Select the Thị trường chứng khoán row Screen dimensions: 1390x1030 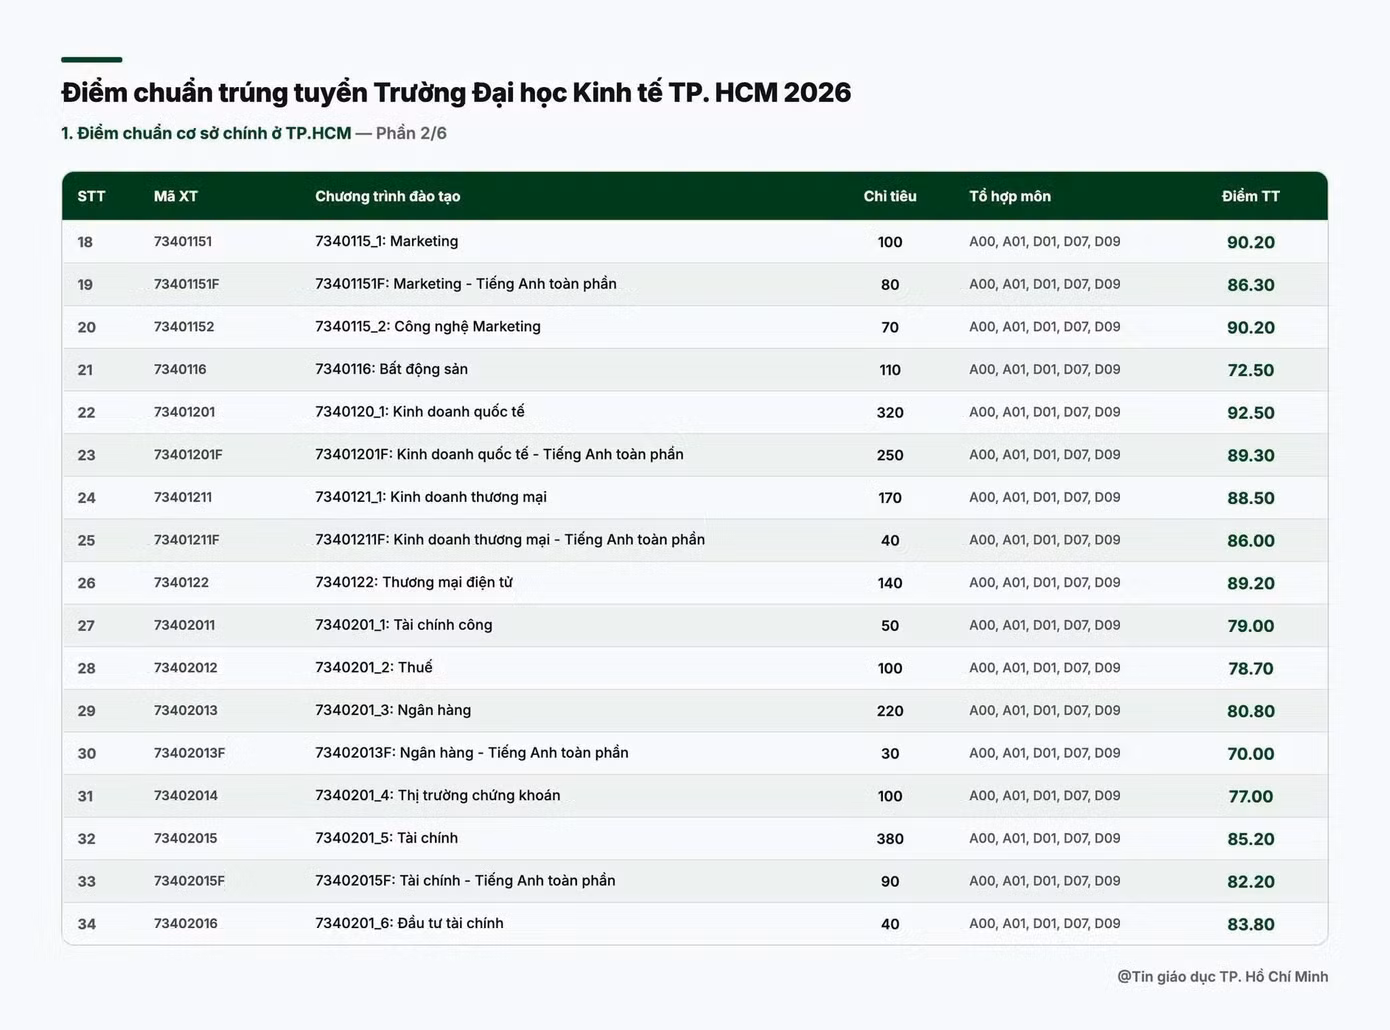pos(695,796)
